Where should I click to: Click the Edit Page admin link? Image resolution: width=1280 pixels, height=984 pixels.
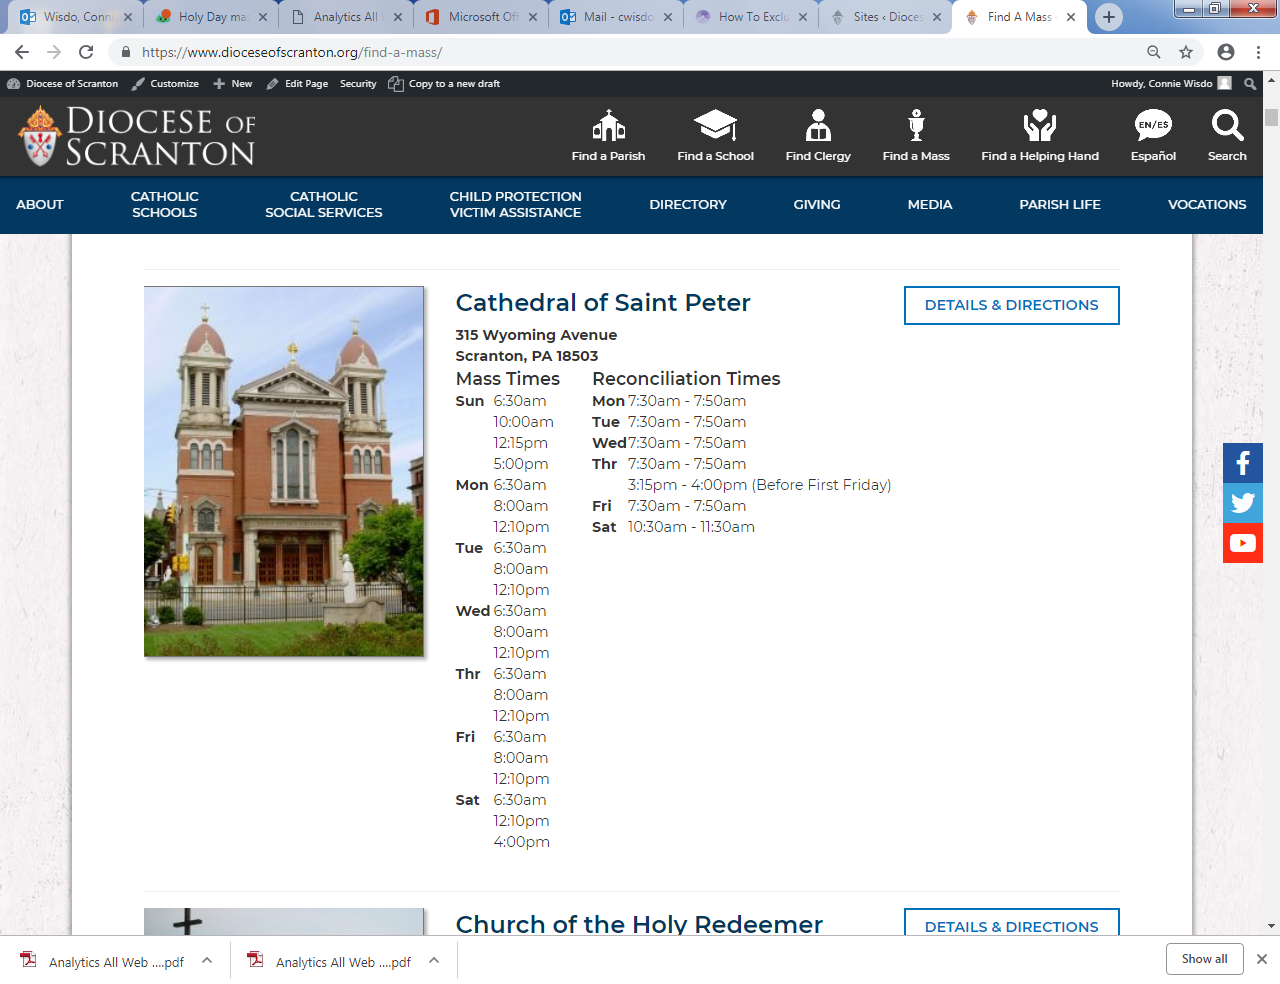[298, 84]
